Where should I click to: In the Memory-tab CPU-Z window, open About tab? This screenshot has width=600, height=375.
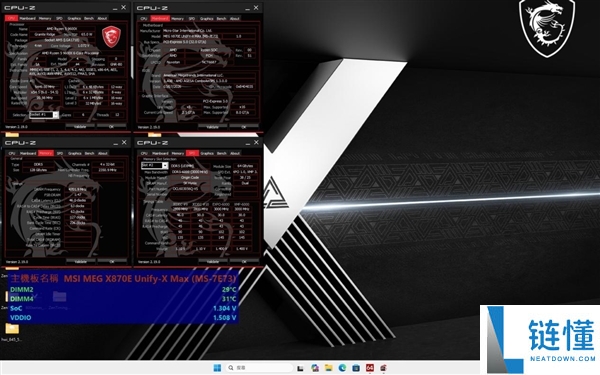click(x=103, y=153)
